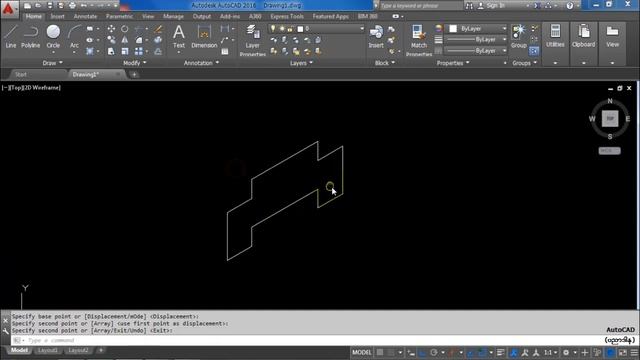Expand the Modify panel

point(134,63)
